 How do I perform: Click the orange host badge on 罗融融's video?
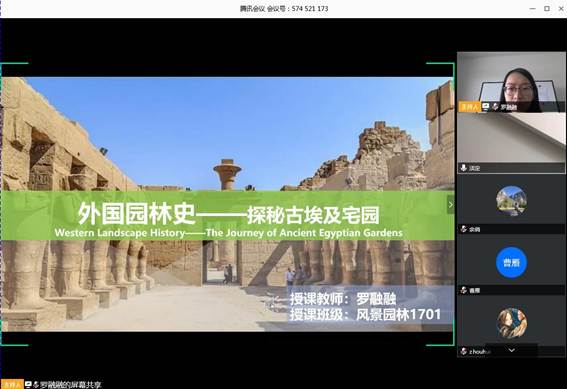469,107
